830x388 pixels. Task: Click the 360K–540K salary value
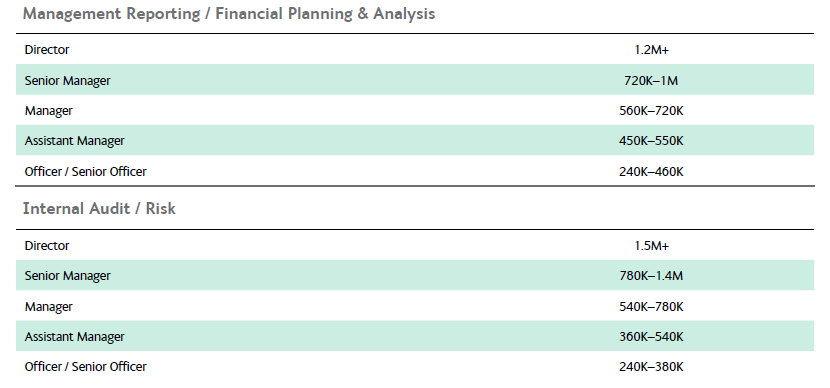[x=651, y=337]
